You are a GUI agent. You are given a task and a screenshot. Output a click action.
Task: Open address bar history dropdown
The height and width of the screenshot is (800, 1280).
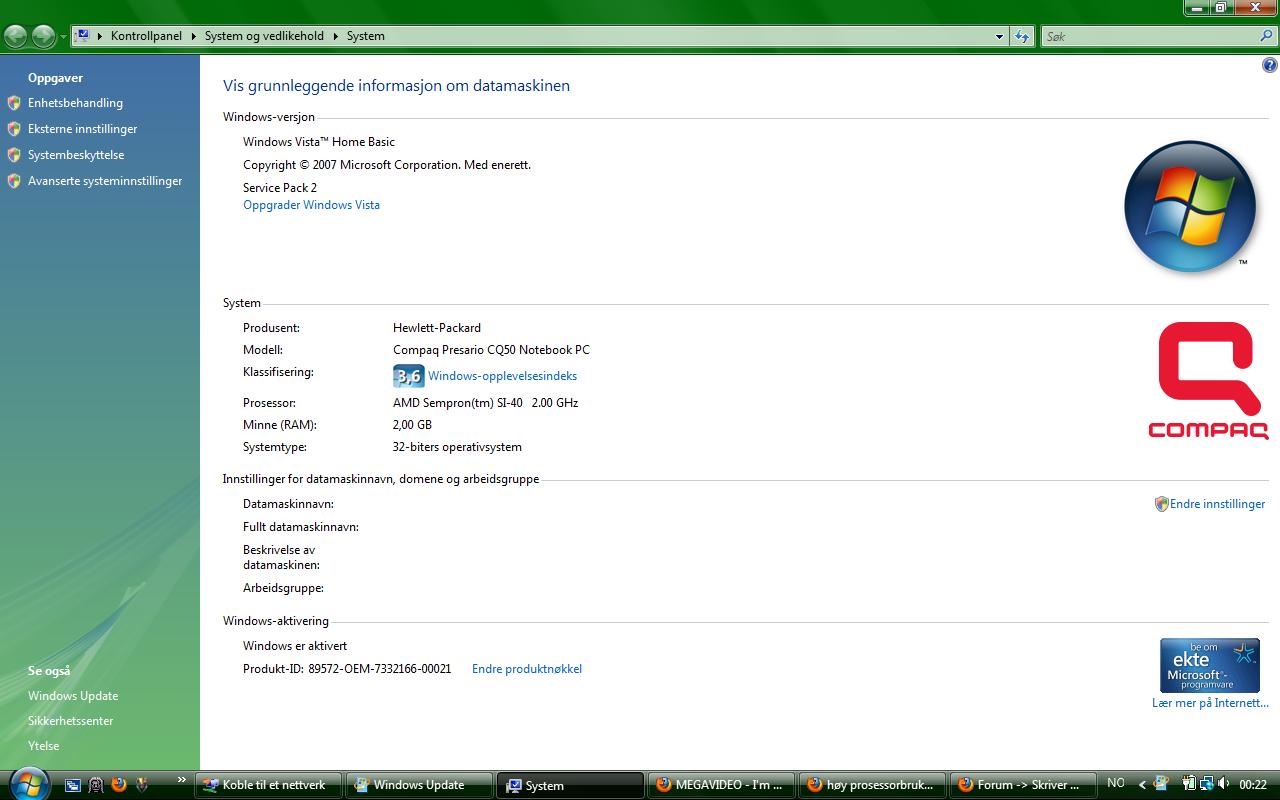[x=999, y=36]
